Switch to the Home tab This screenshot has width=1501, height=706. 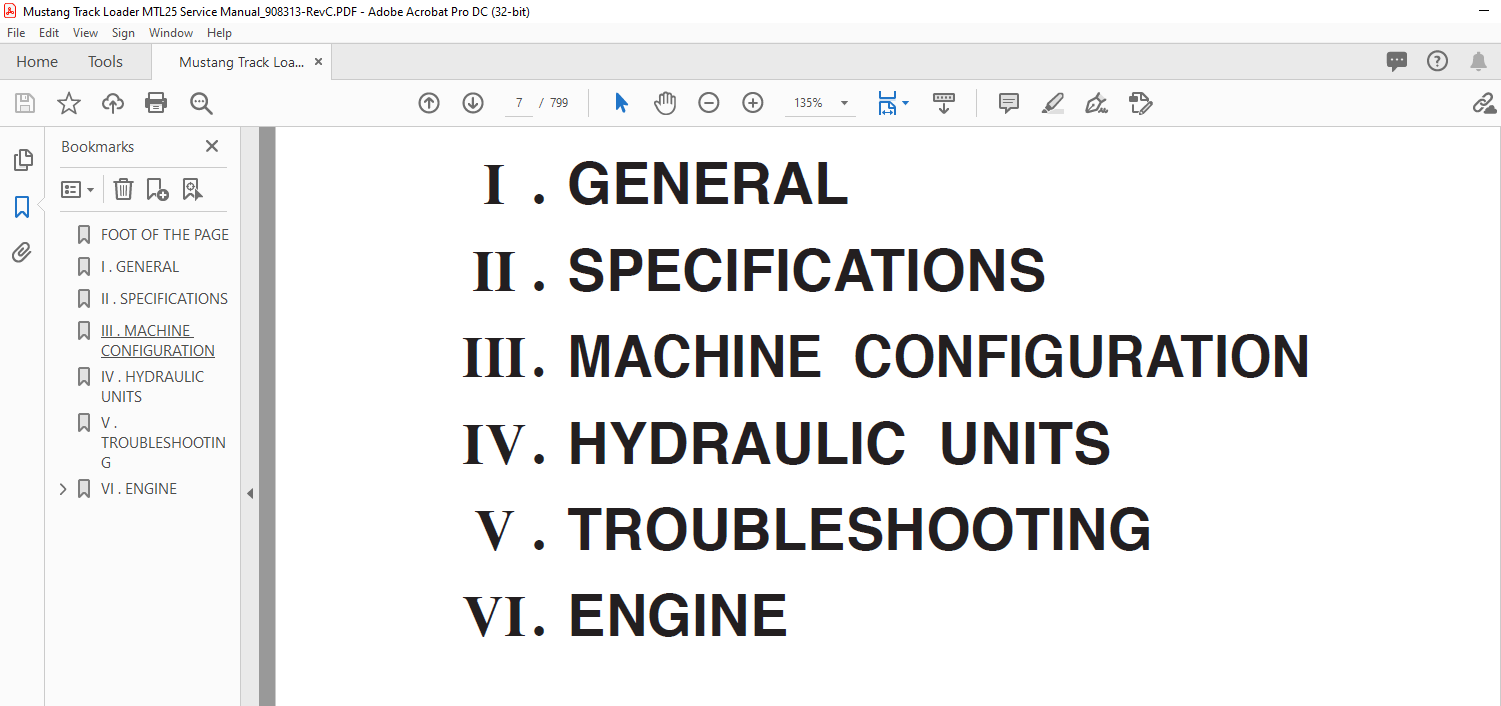(x=37, y=62)
